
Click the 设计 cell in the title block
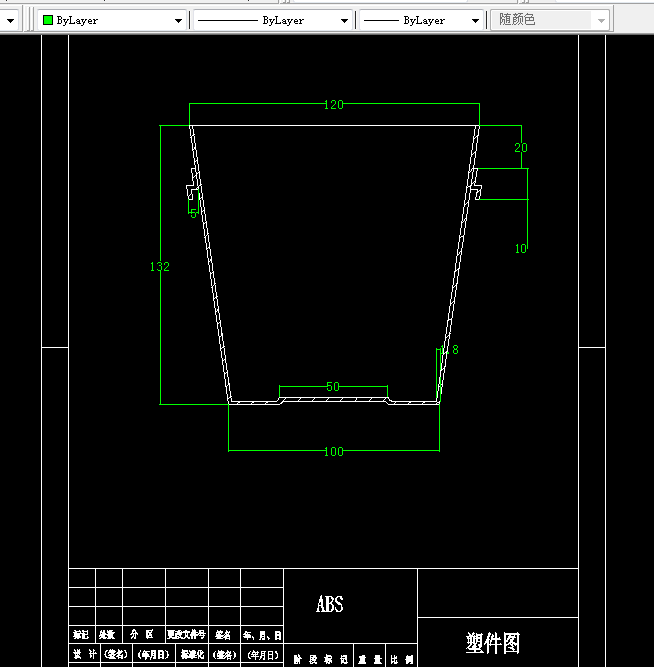click(85, 654)
